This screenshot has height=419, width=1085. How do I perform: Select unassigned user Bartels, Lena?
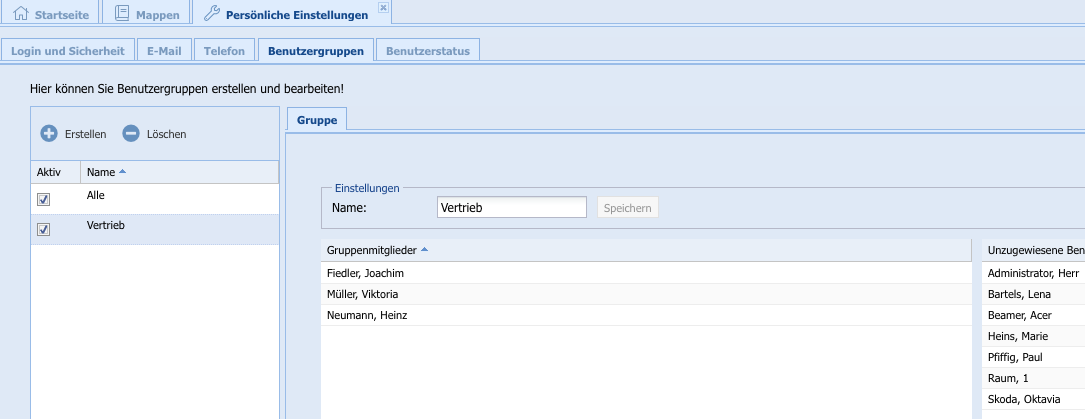[1020, 294]
